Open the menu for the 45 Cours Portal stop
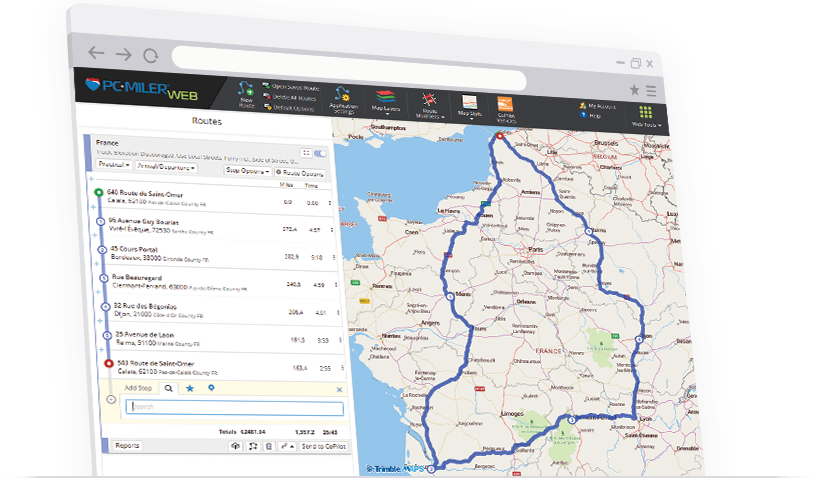 [x=334, y=258]
